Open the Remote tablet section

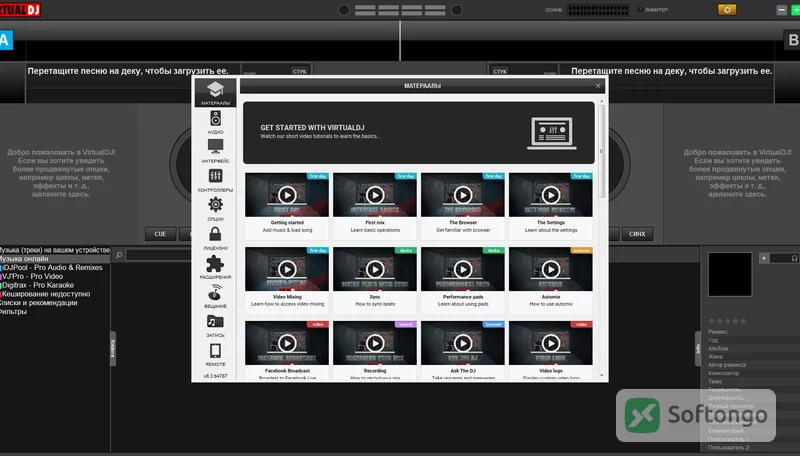[215, 354]
